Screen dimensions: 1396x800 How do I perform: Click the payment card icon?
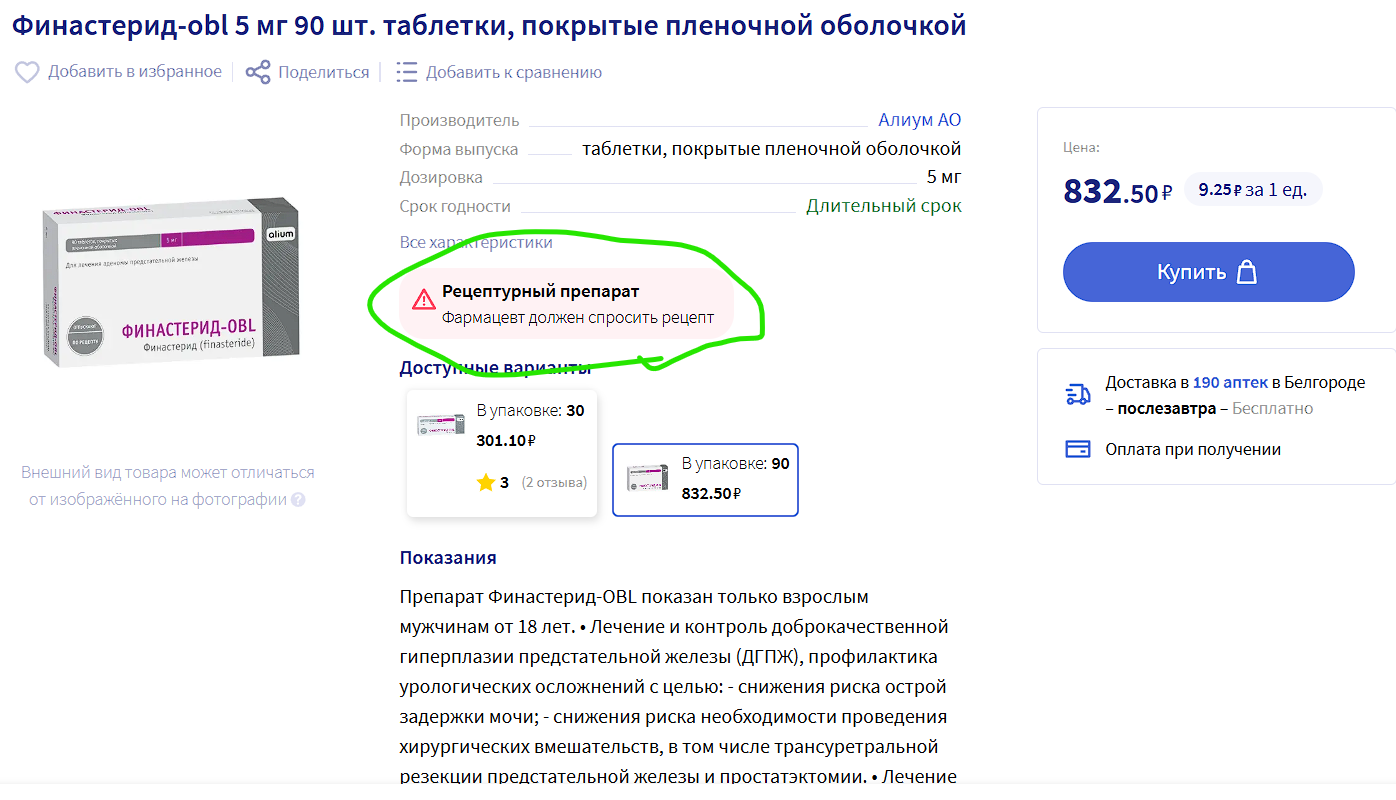[x=1078, y=449]
